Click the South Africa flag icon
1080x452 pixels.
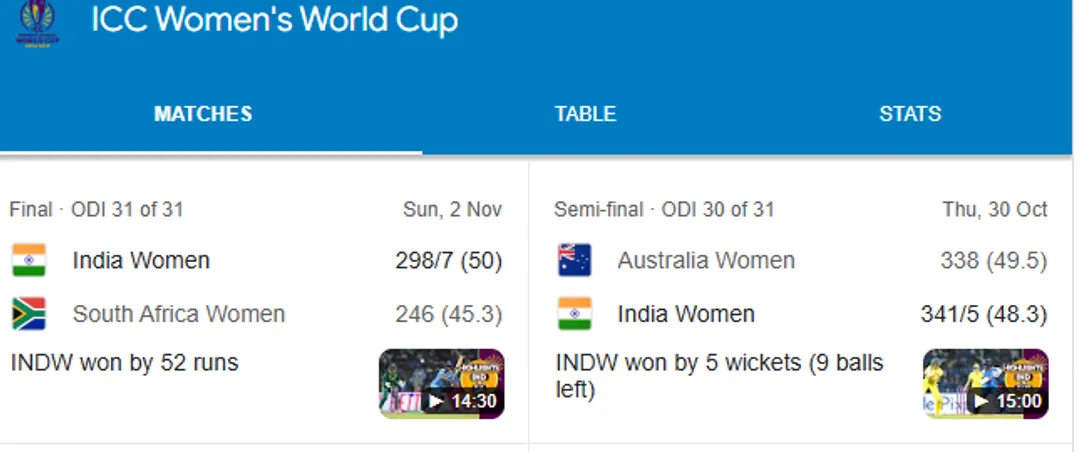click(29, 314)
